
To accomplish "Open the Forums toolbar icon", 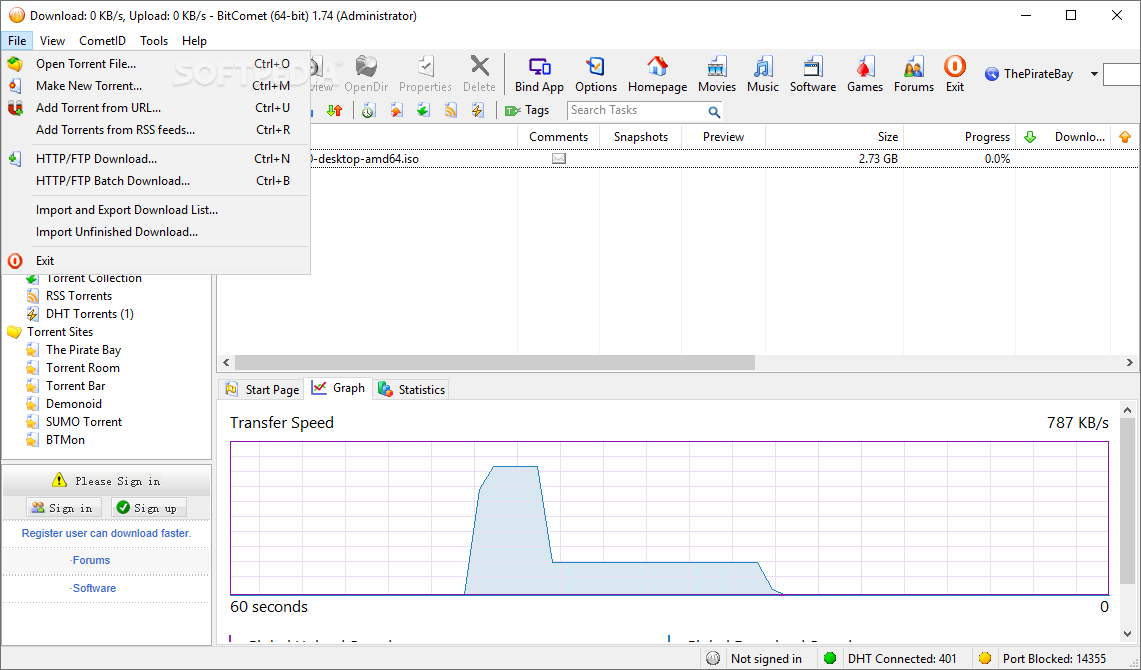I will click(x=914, y=74).
